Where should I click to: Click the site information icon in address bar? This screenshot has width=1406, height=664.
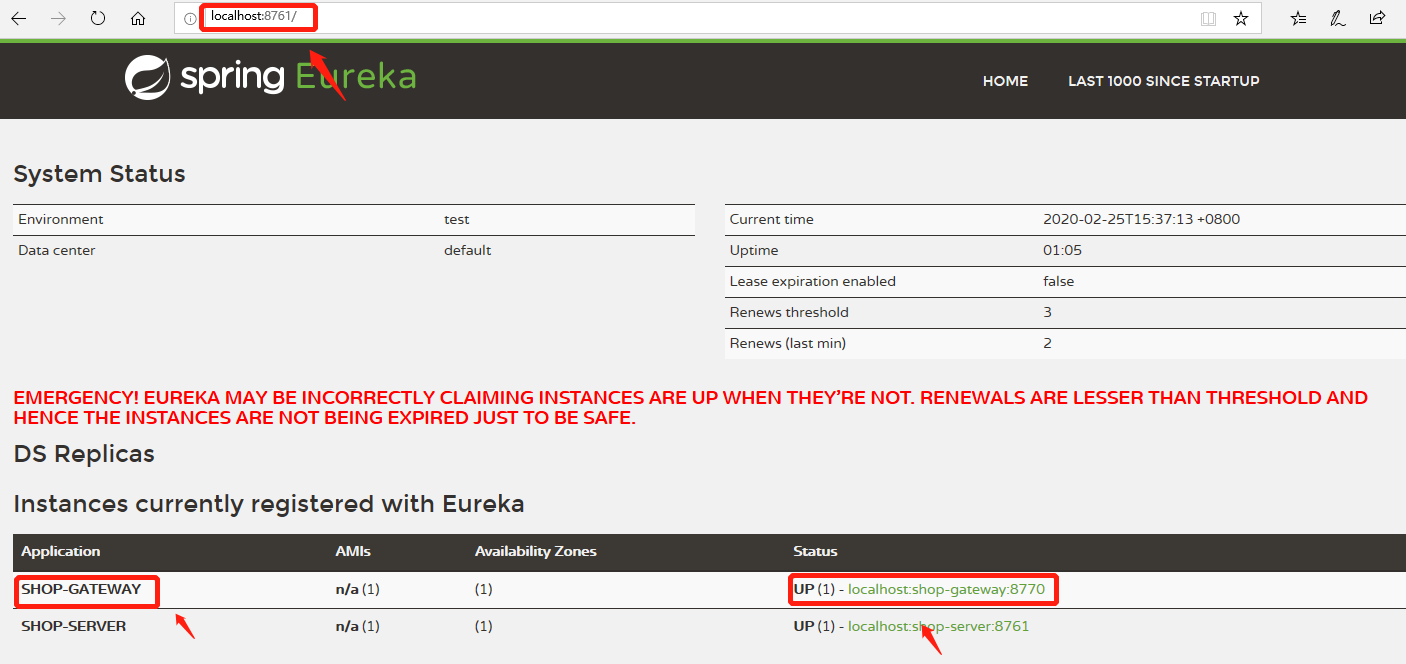click(x=189, y=17)
